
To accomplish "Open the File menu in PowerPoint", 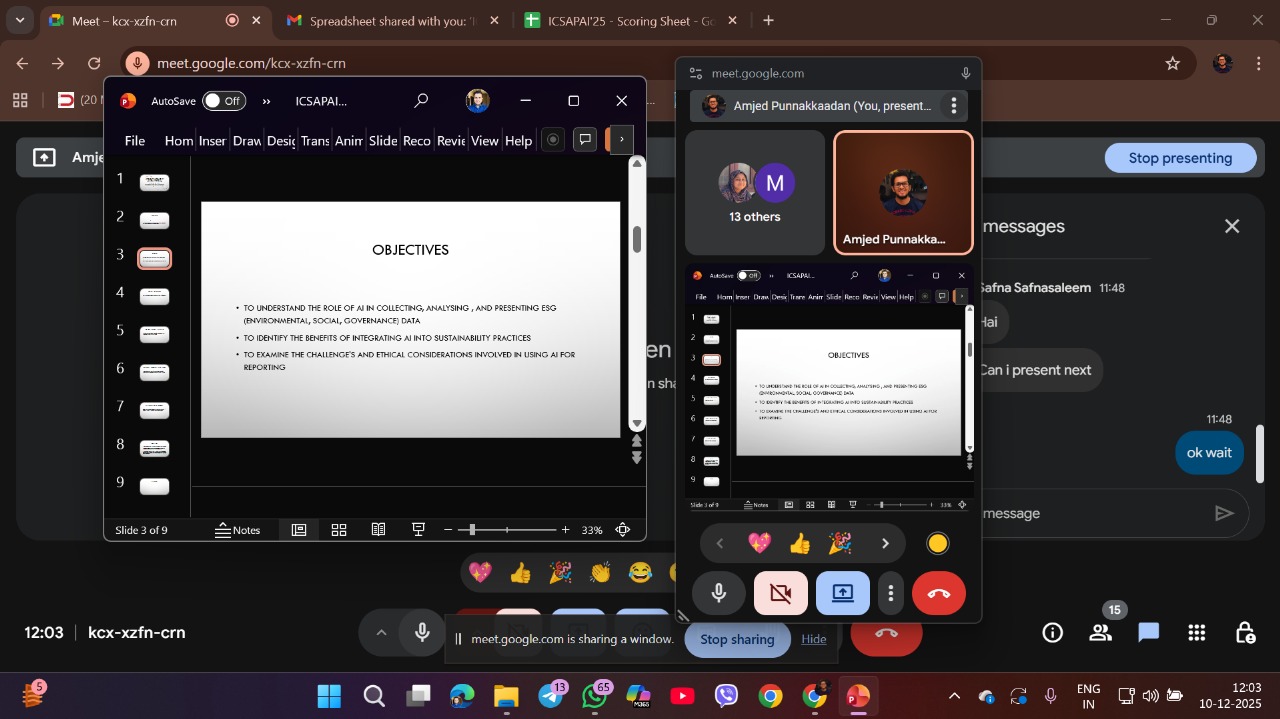I will 135,141.
